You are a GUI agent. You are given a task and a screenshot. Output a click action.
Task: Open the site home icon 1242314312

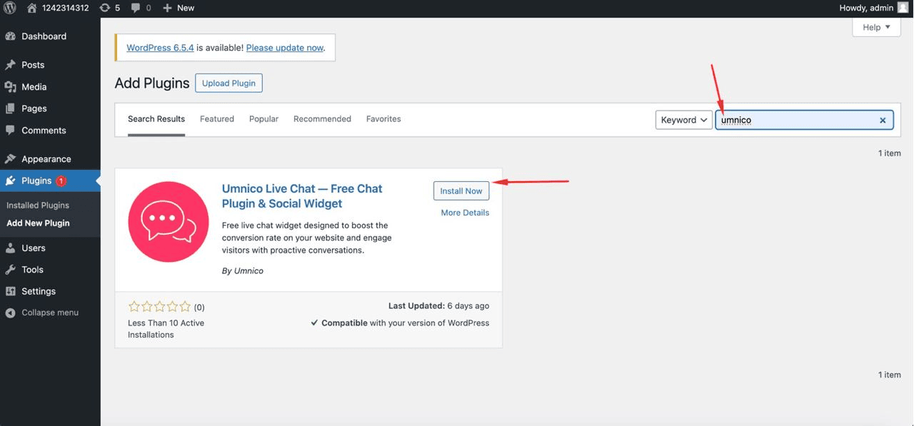[x=32, y=8]
